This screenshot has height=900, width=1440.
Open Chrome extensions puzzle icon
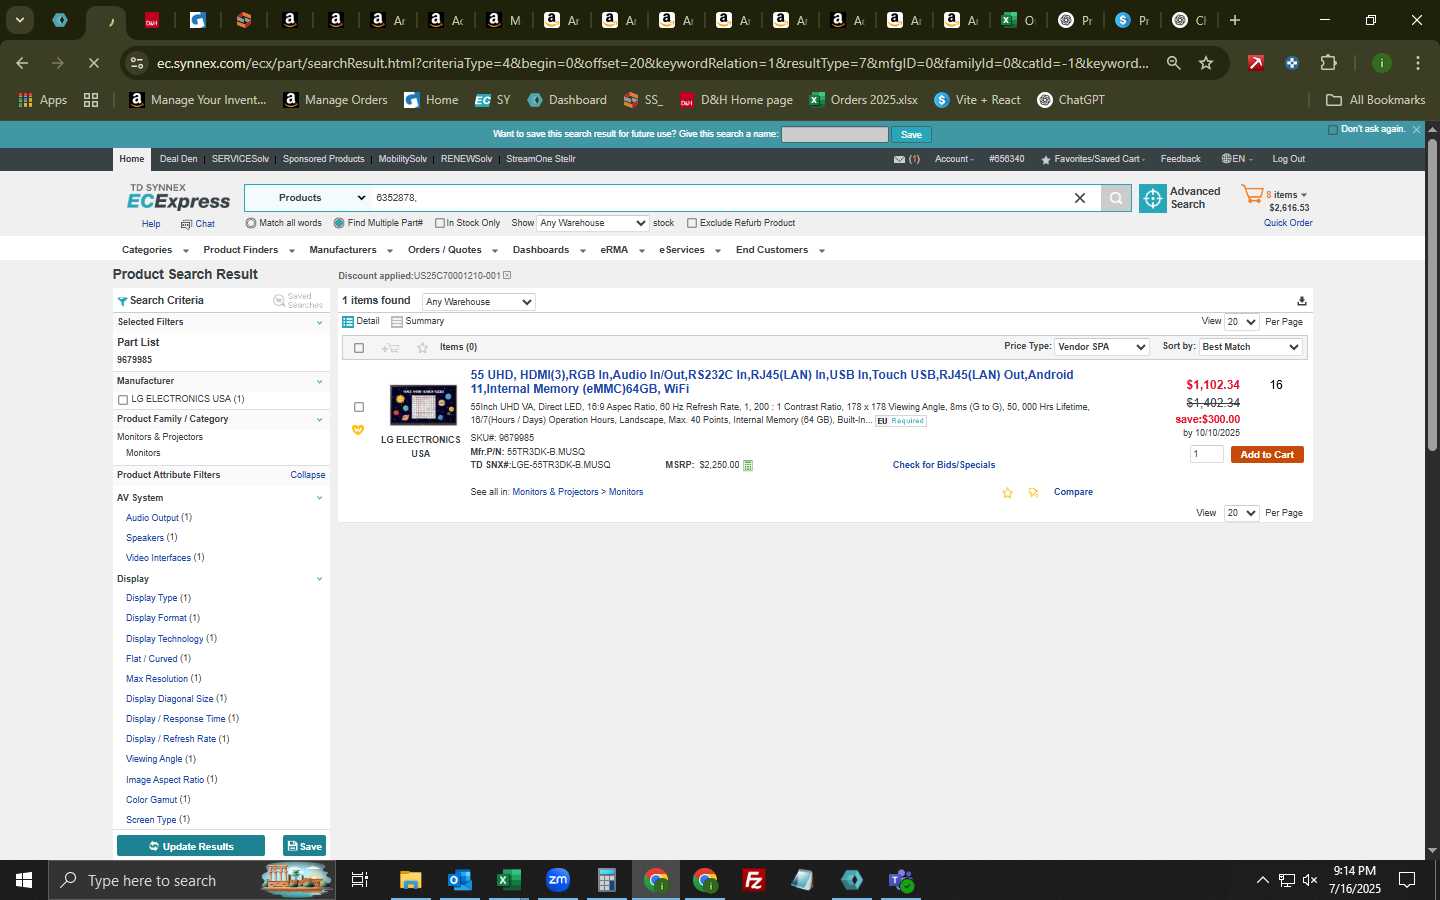1328,63
